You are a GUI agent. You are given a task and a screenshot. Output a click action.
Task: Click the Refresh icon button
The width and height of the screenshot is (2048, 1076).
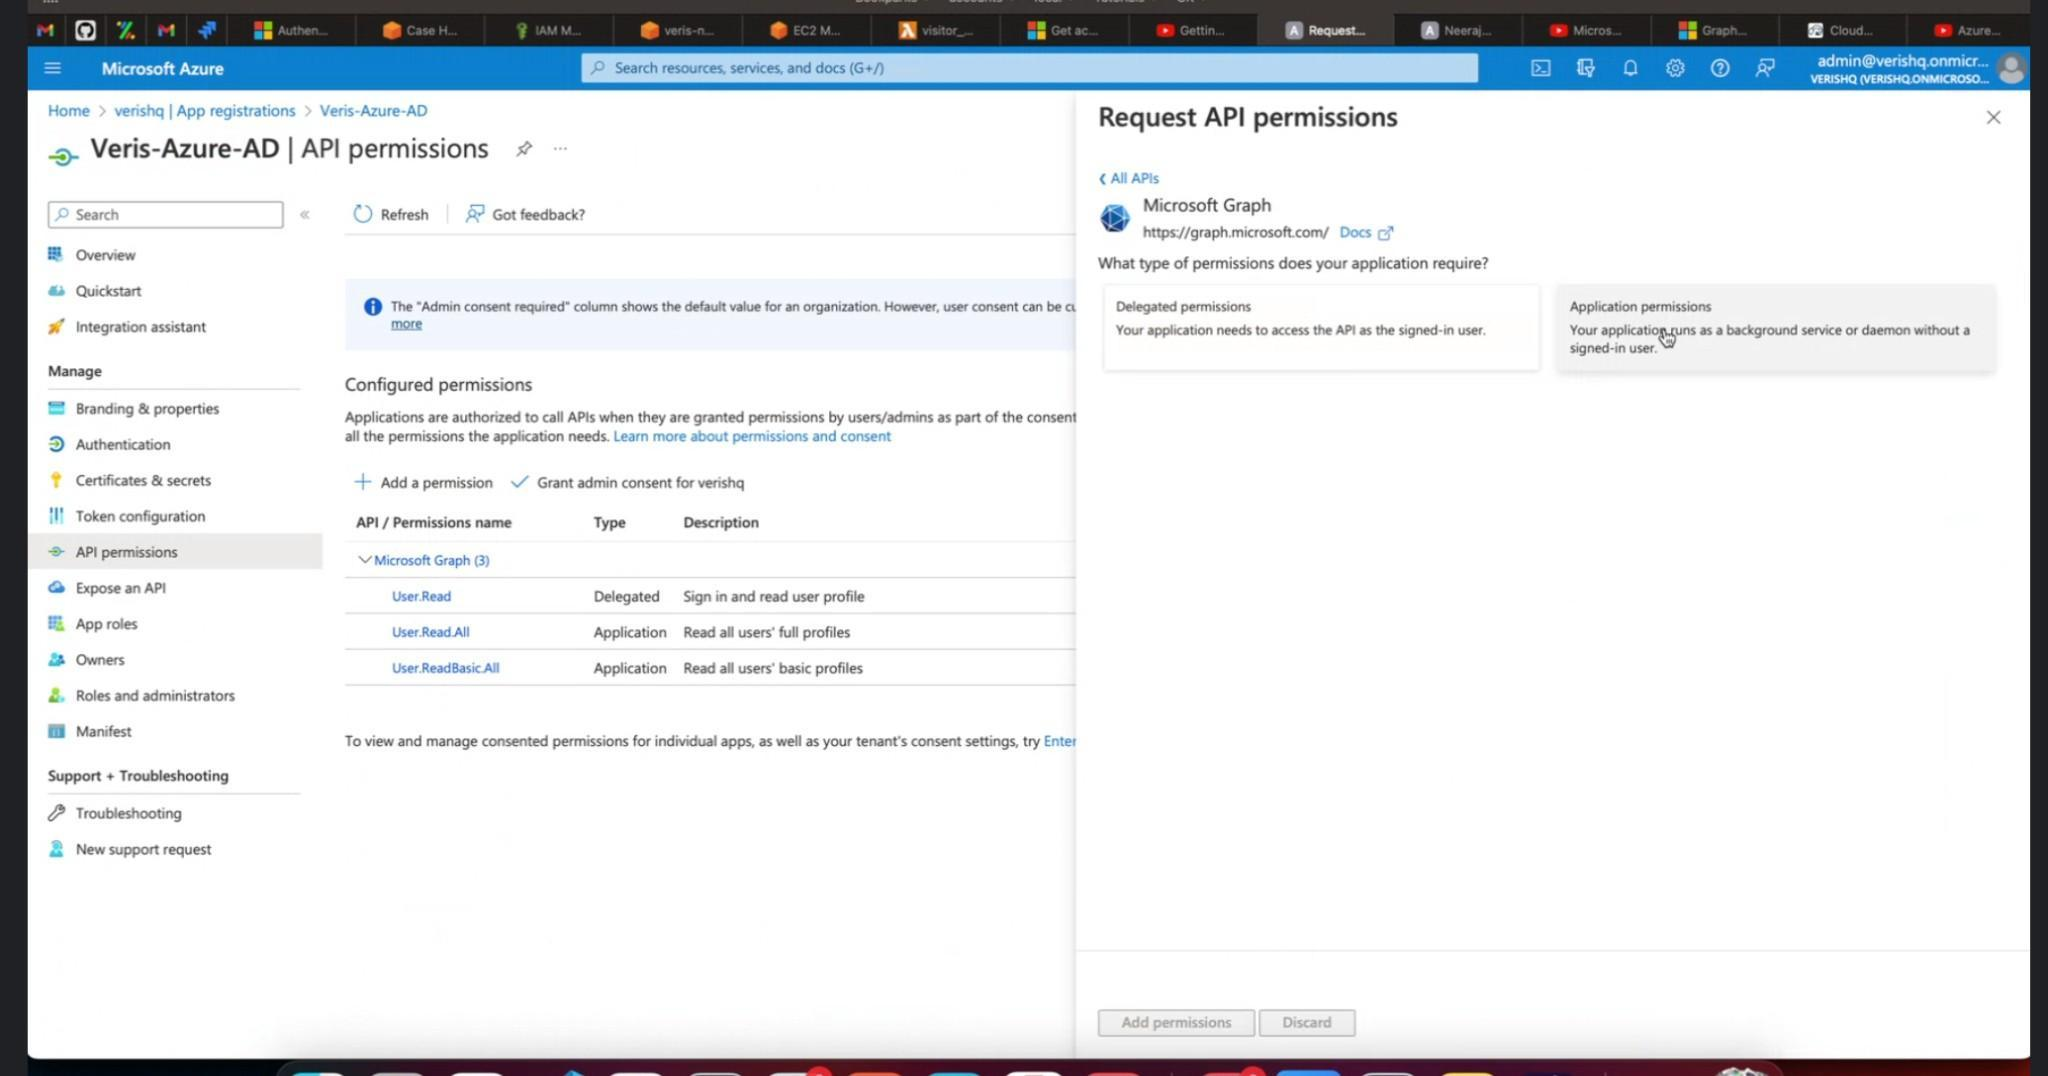coord(363,214)
